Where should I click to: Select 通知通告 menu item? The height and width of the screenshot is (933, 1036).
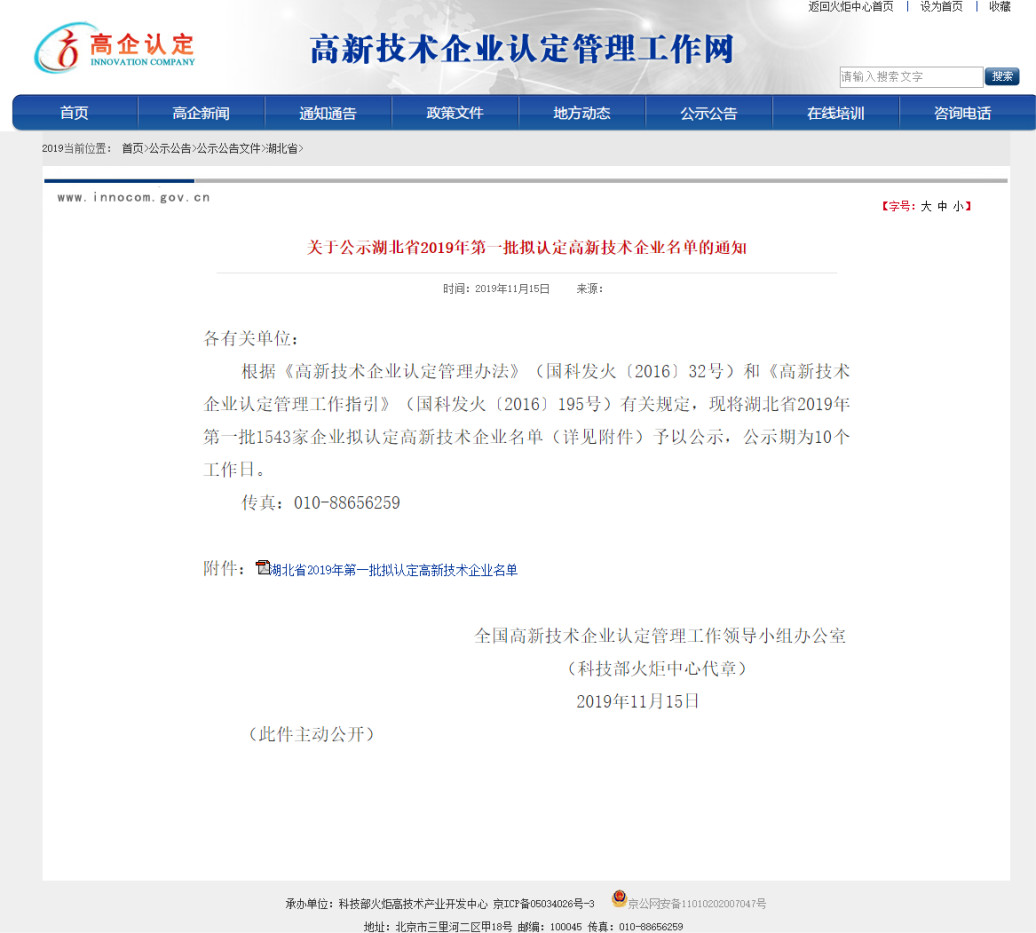click(x=328, y=113)
